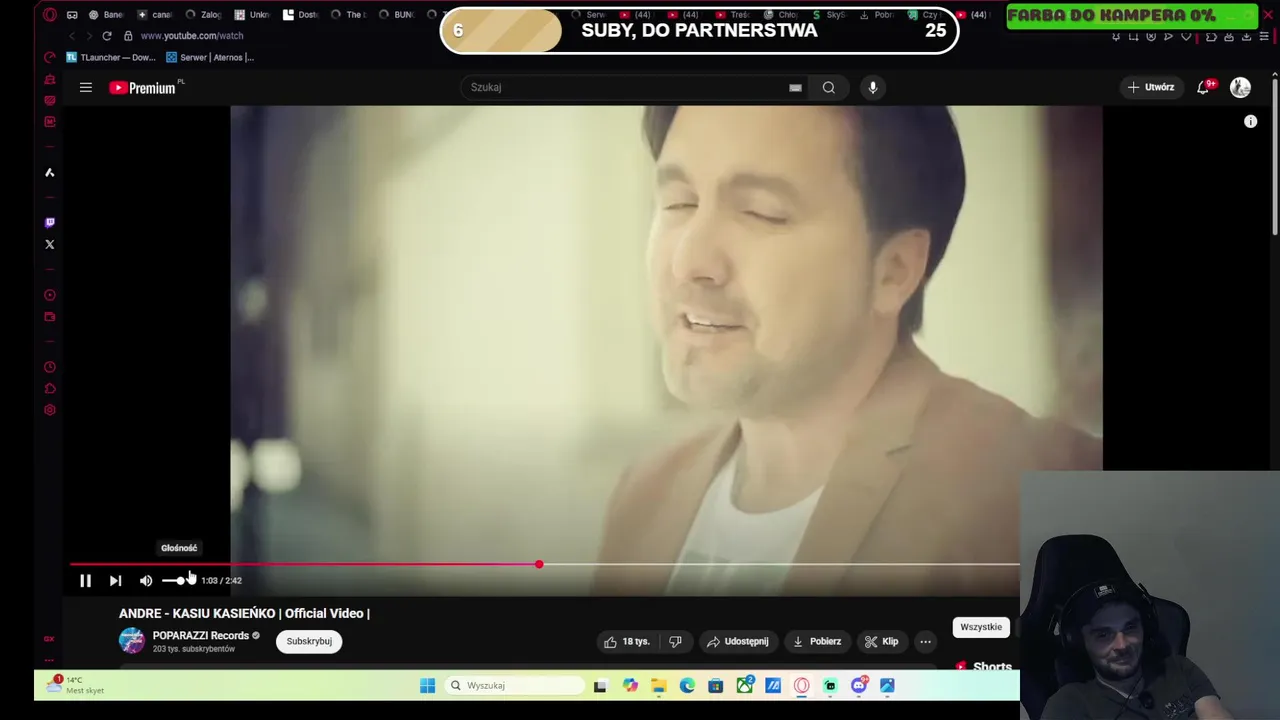This screenshot has height=720, width=1280.
Task: Open Discord from the taskbar
Action: (858, 686)
